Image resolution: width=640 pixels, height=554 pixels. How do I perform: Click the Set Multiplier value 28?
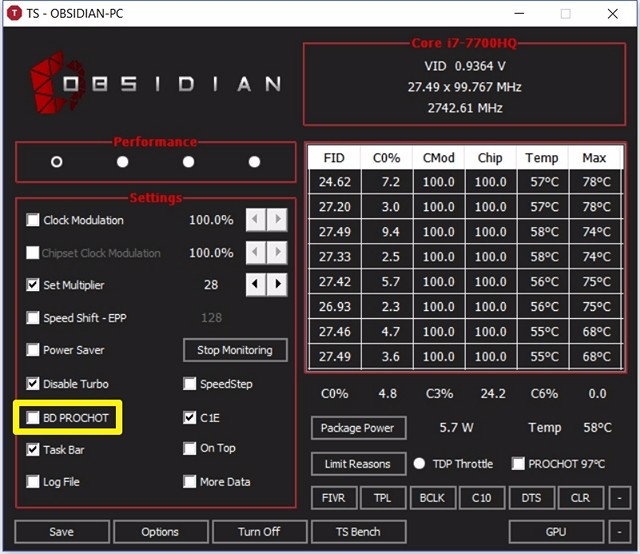(x=211, y=285)
